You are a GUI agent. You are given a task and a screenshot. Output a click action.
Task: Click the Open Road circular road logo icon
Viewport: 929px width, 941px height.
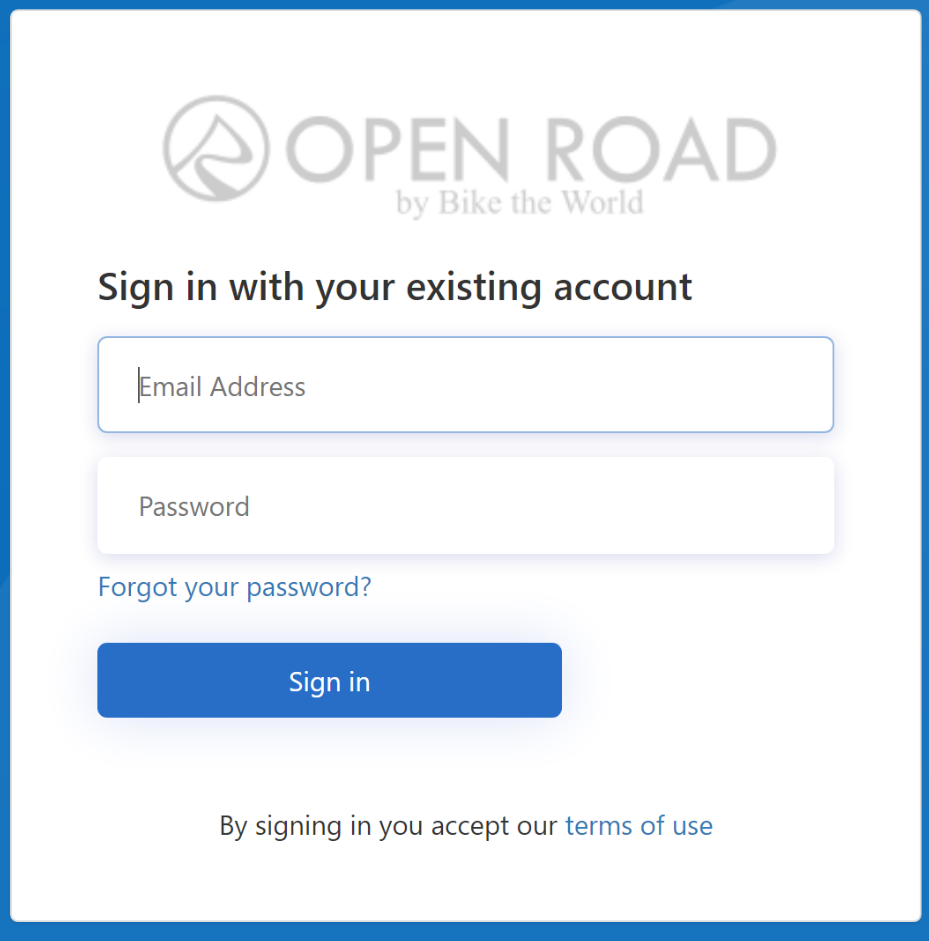tap(216, 148)
